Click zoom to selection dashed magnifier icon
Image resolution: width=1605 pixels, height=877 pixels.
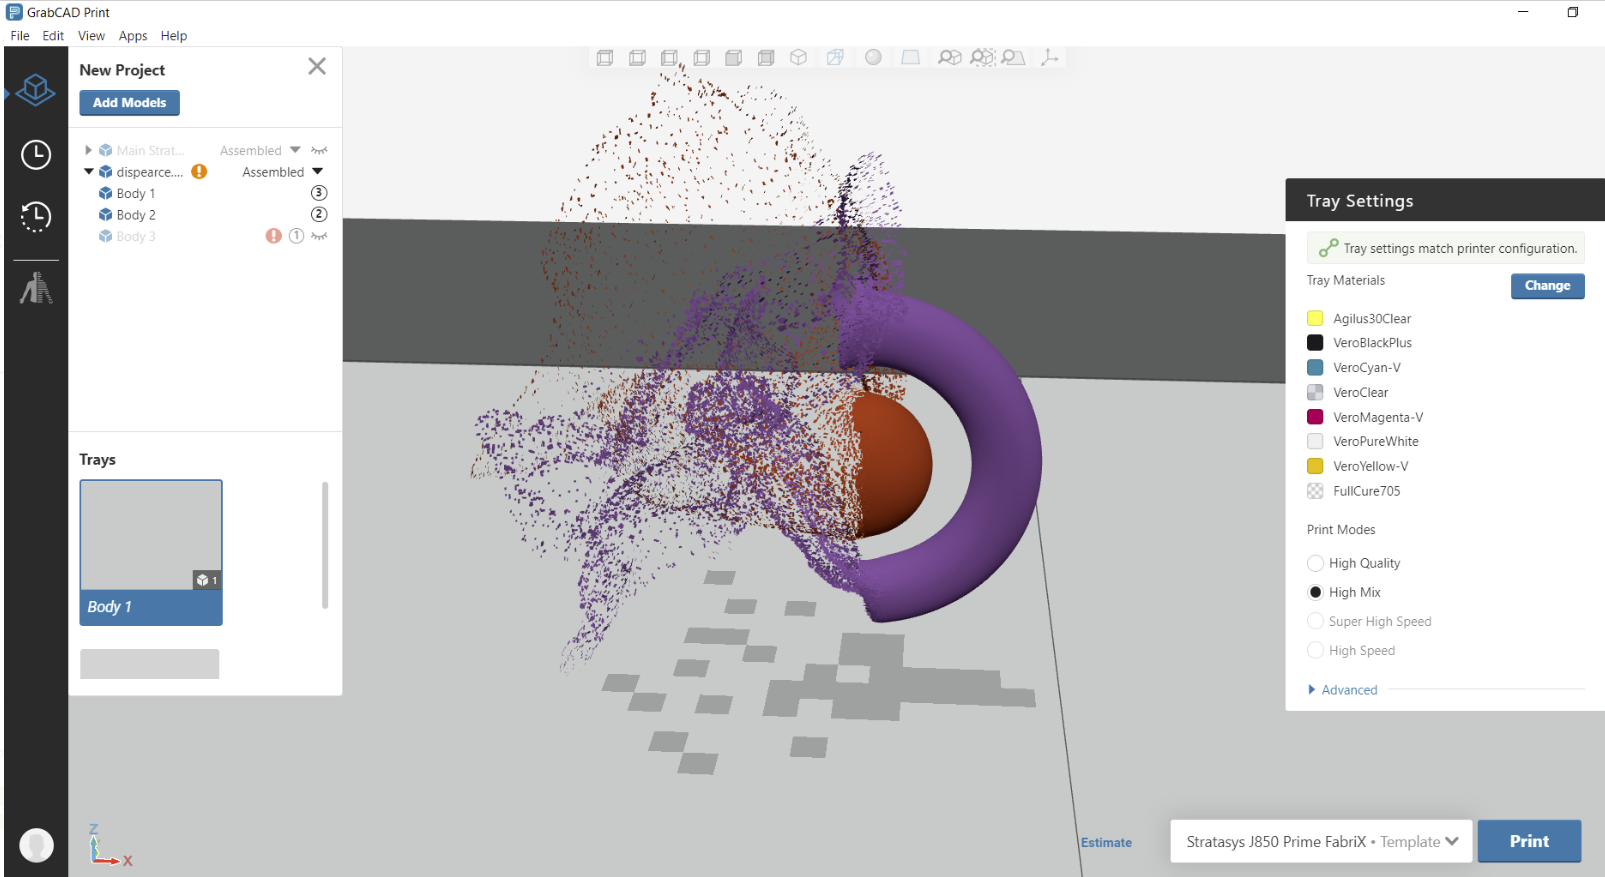click(x=982, y=58)
